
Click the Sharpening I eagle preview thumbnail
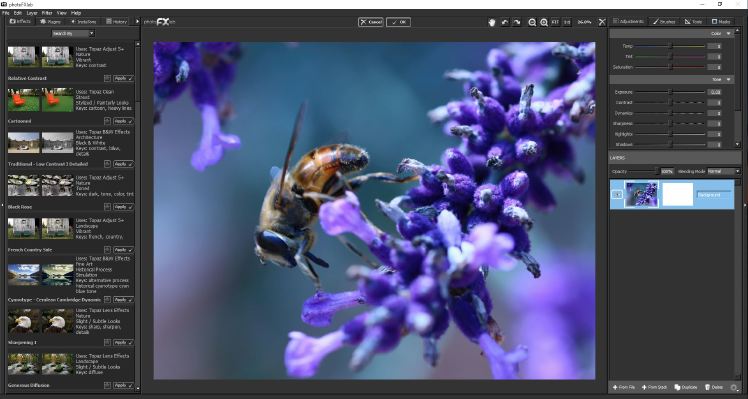[x=24, y=322]
